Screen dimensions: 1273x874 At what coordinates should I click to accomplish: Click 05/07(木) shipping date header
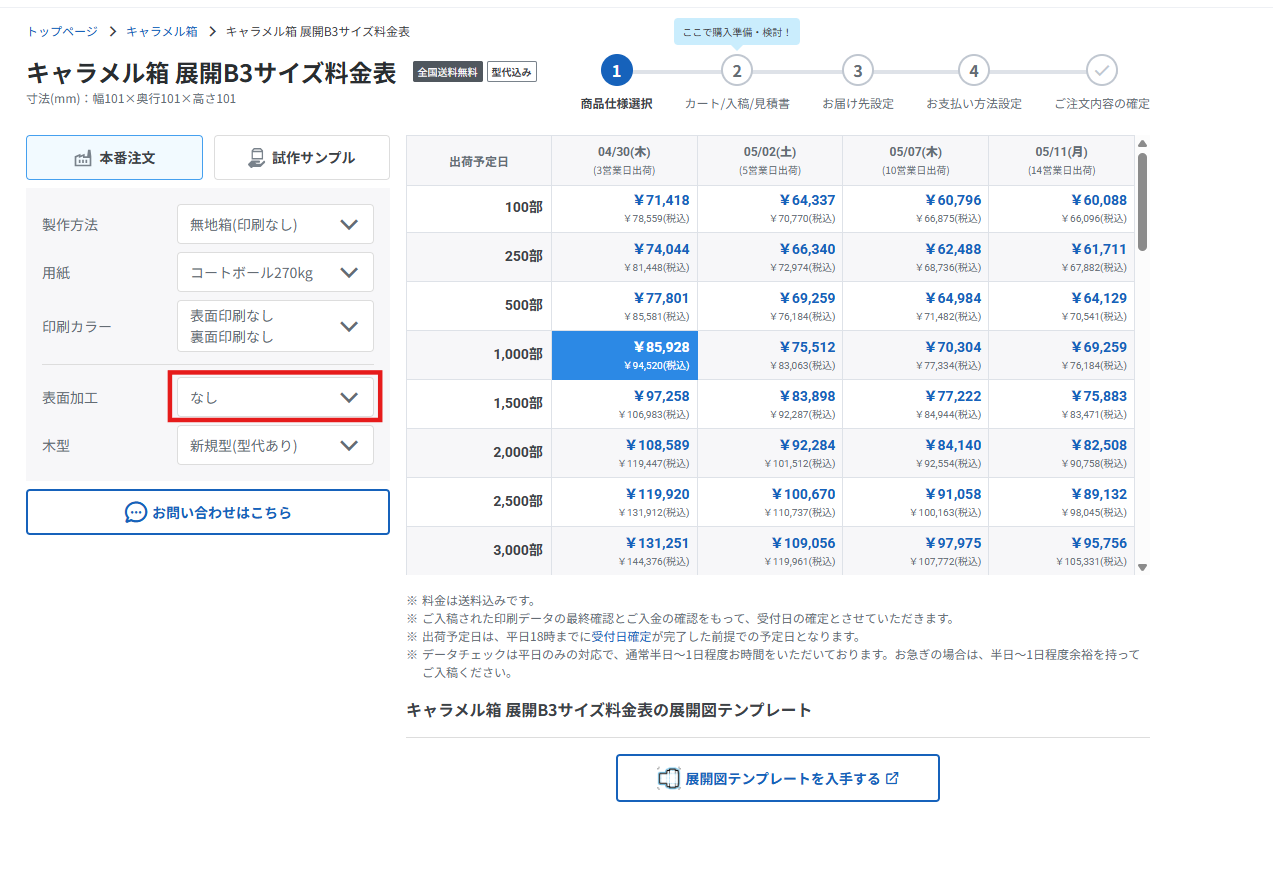916,160
